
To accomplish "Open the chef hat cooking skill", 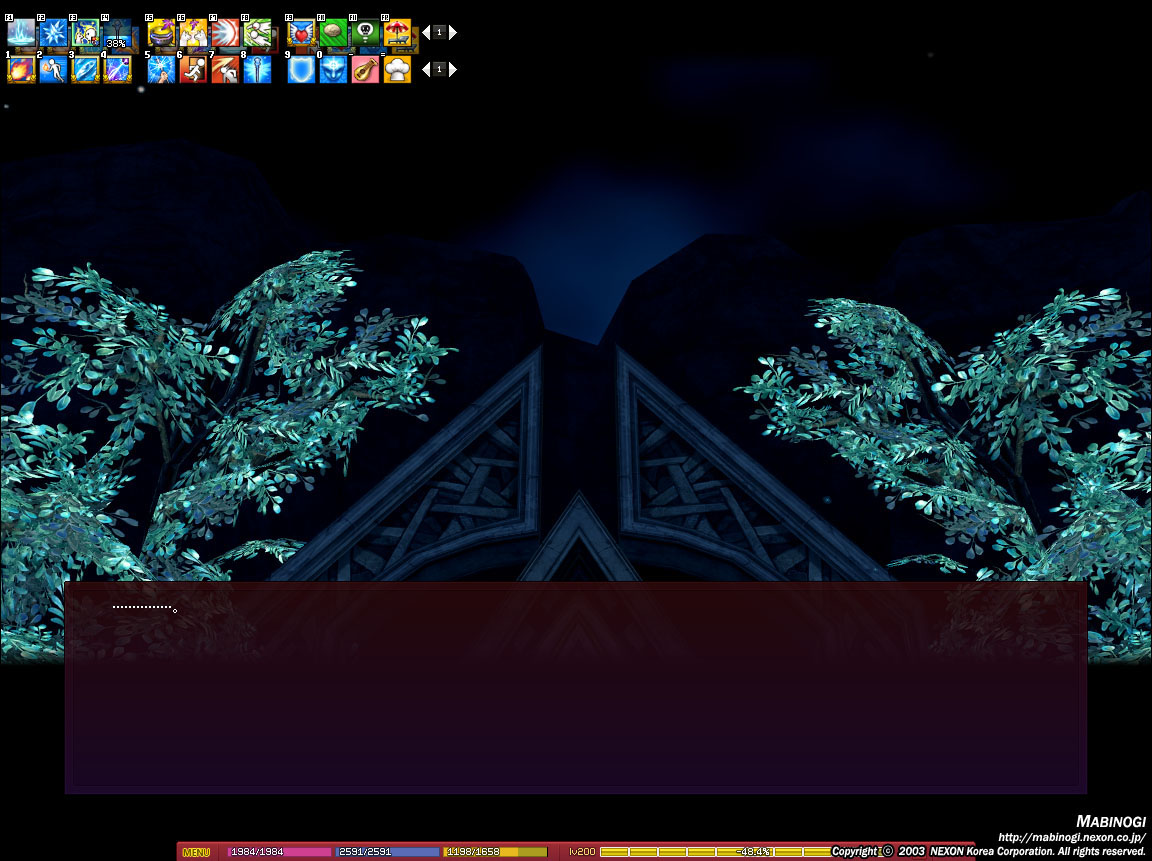I will click(x=397, y=70).
